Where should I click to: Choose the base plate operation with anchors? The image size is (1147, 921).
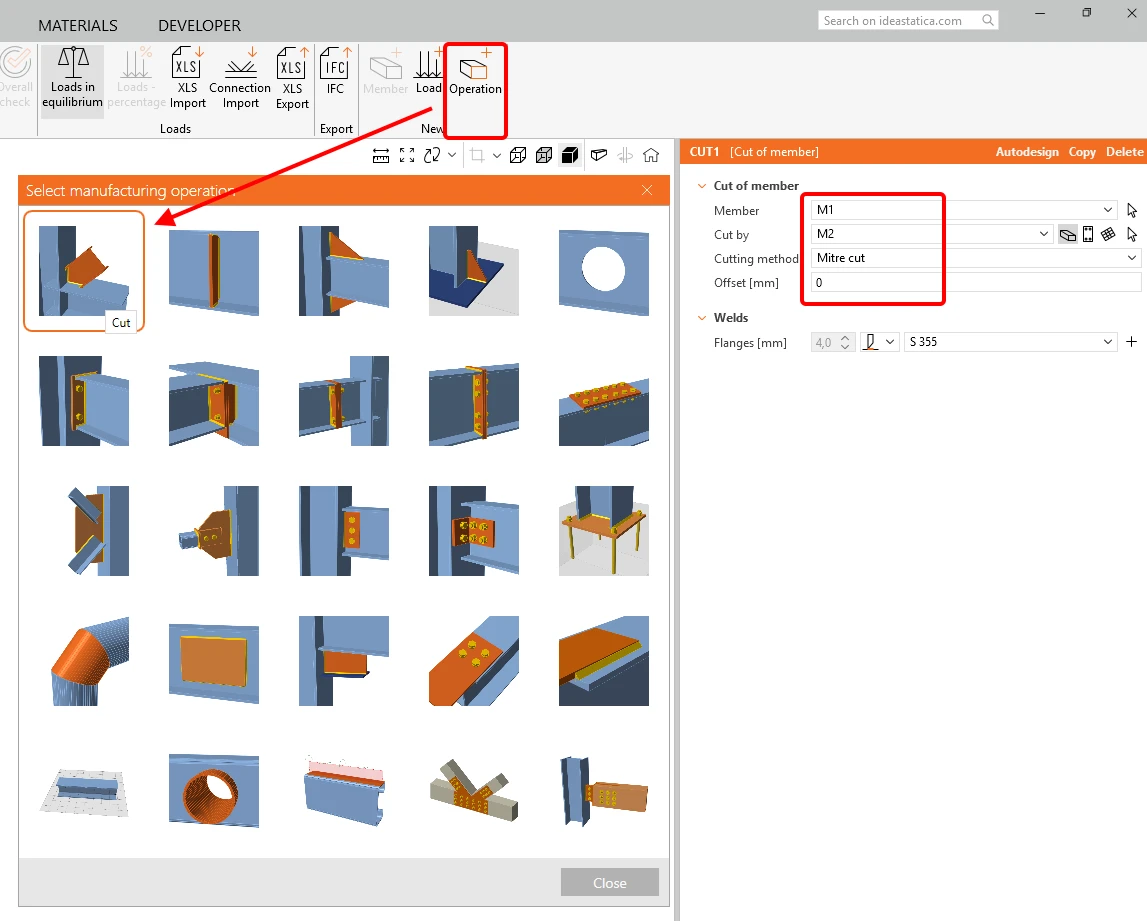pos(603,531)
